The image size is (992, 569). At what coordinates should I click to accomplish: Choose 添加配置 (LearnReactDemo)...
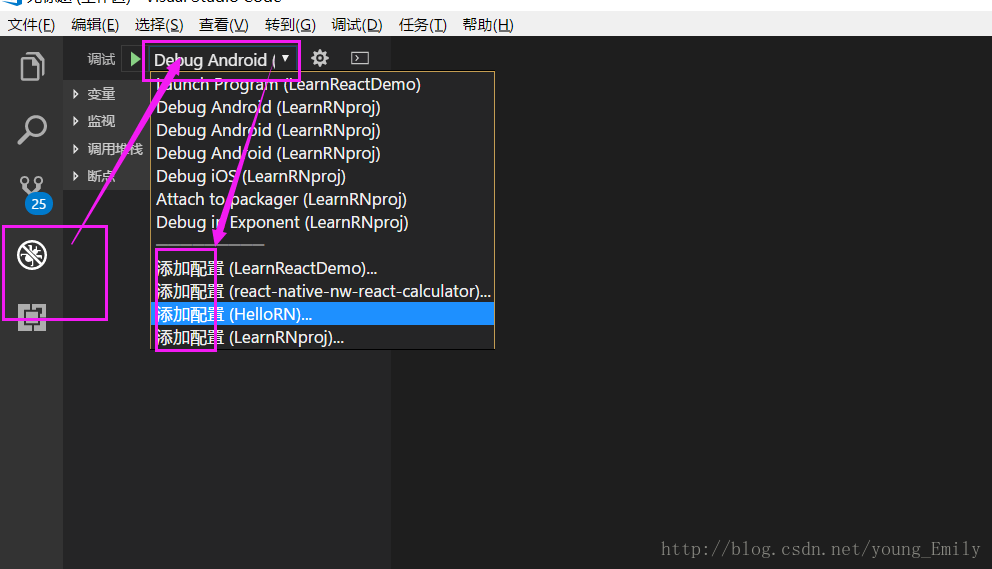(323, 268)
